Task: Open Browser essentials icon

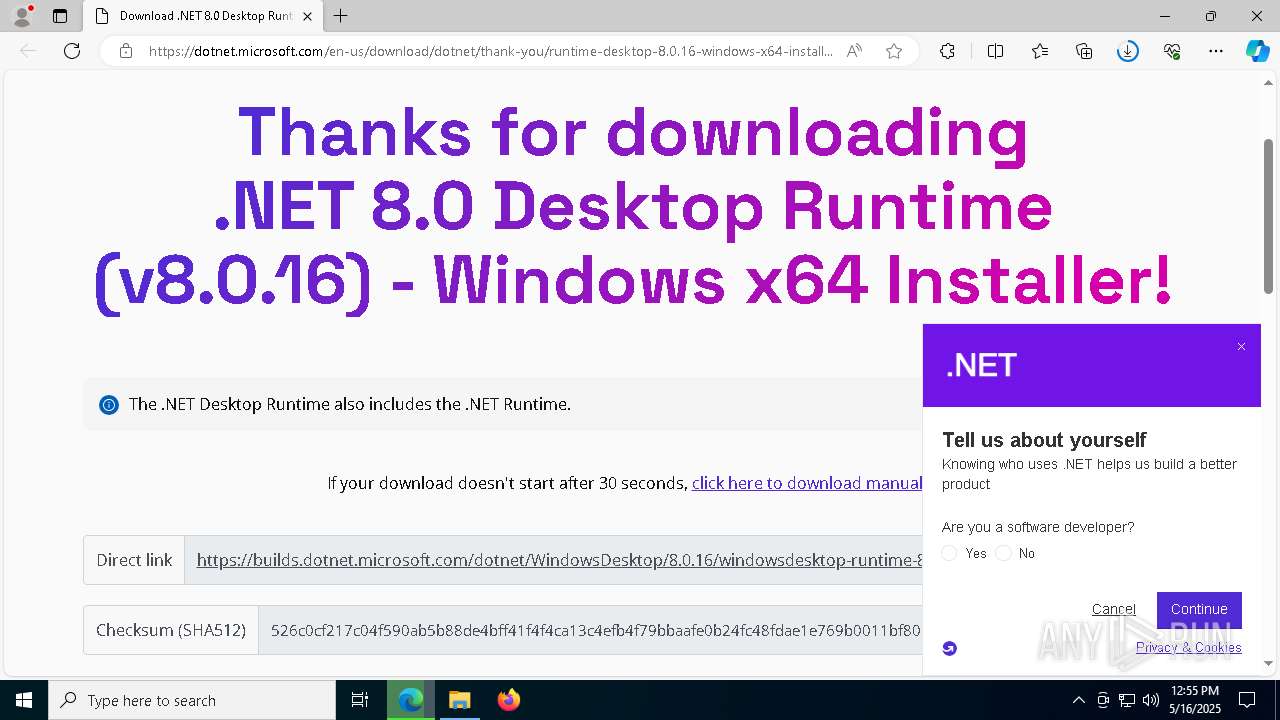Action: [1172, 51]
